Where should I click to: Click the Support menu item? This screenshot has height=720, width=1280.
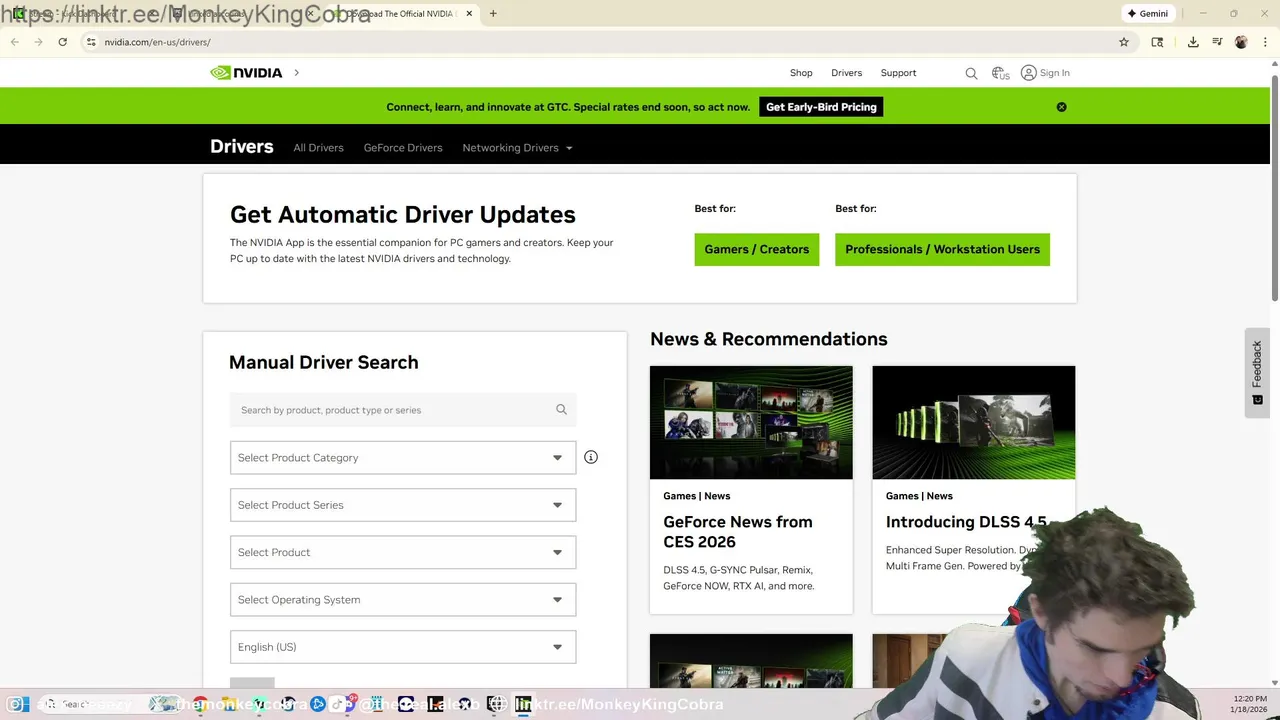point(898,73)
